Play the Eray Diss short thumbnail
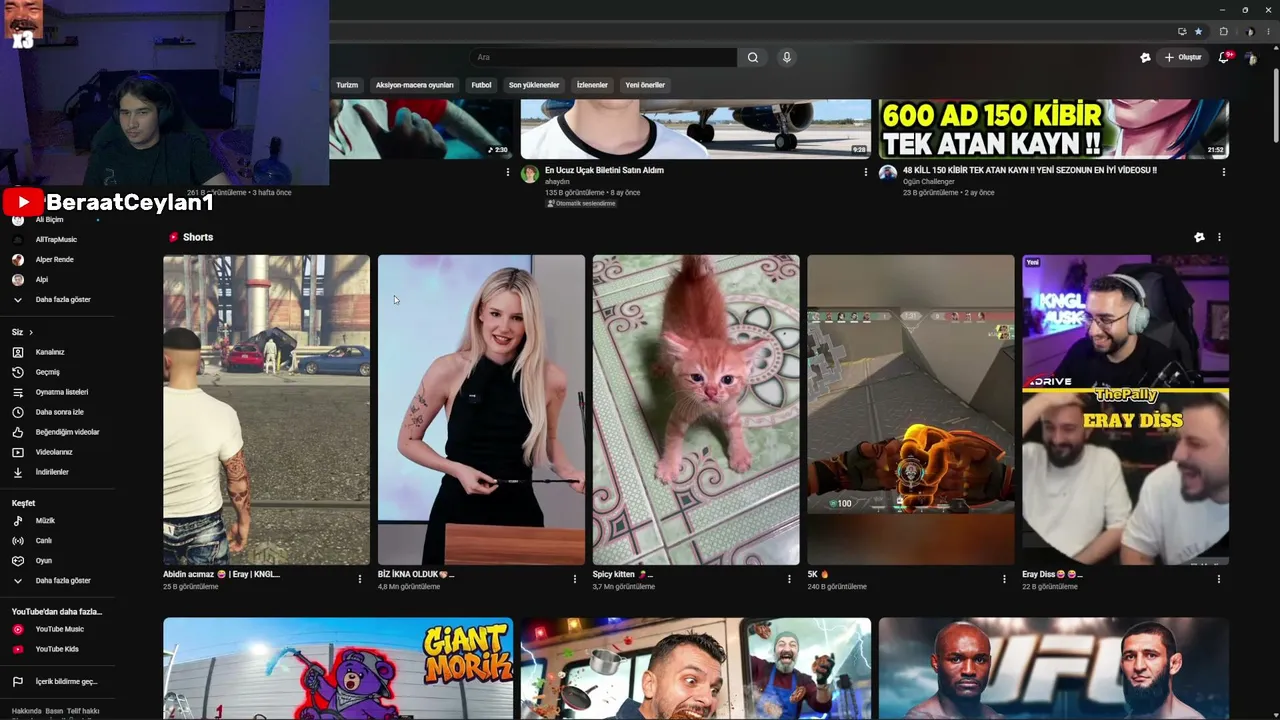Screen dimensions: 1280x720 [1126, 410]
